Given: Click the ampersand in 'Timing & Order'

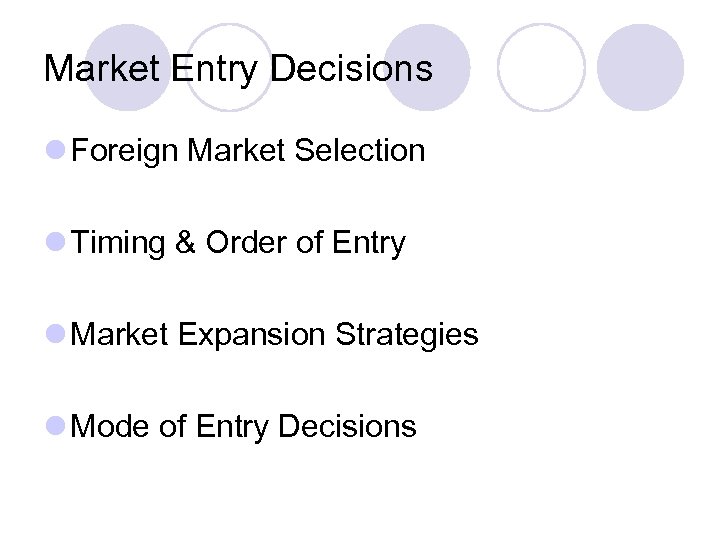Looking at the screenshot, I should tap(185, 243).
